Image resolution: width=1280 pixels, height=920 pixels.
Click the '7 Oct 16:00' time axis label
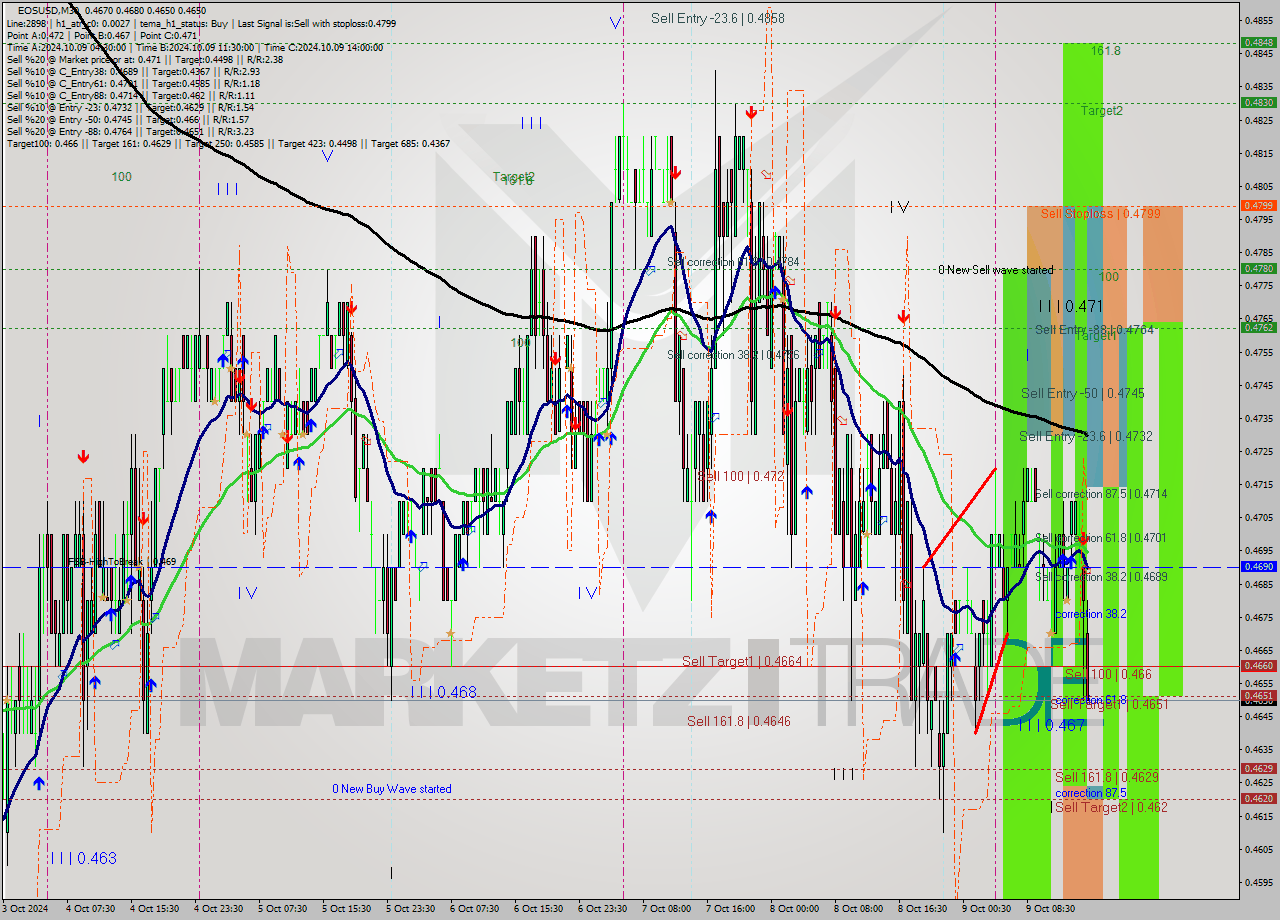(x=730, y=909)
